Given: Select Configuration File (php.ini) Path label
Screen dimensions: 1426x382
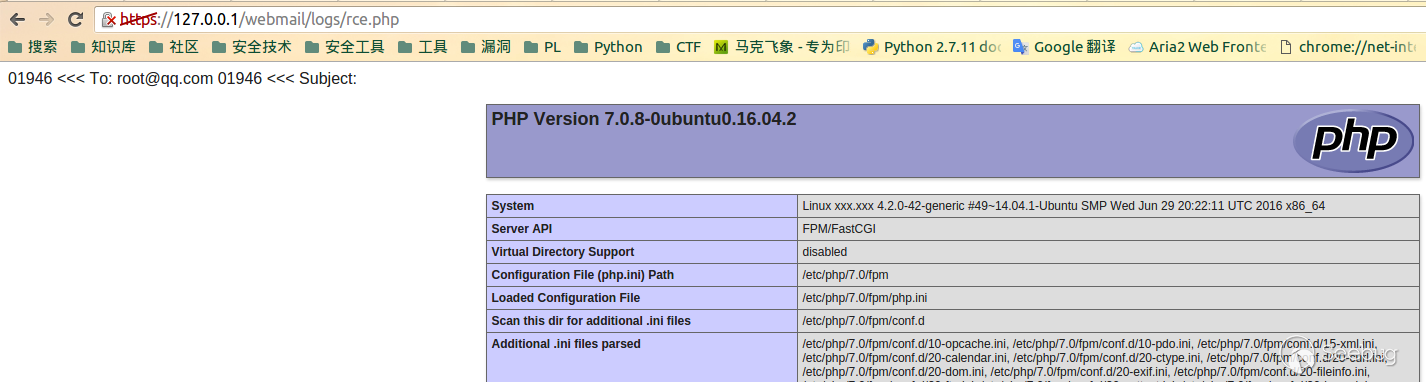Looking at the screenshot, I should click(642, 275).
